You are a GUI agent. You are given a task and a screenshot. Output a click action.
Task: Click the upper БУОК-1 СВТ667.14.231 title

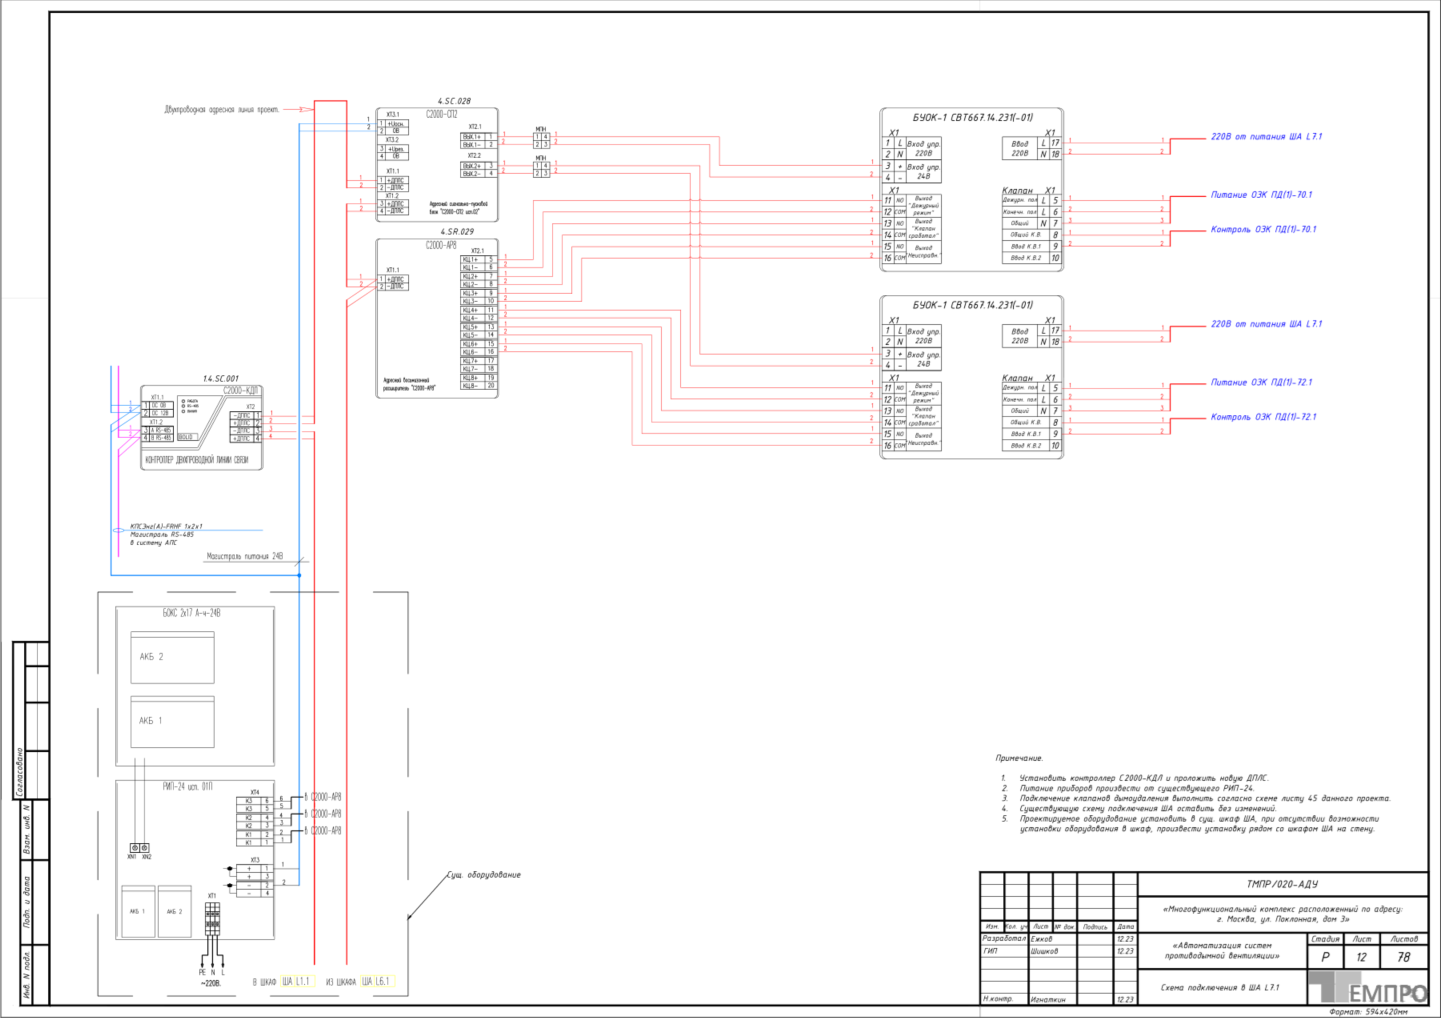(x=972, y=117)
